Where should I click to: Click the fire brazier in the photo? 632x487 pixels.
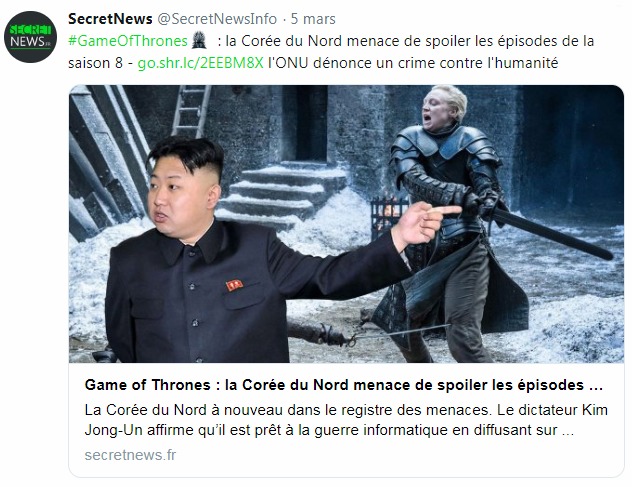pyautogui.click(x=387, y=214)
